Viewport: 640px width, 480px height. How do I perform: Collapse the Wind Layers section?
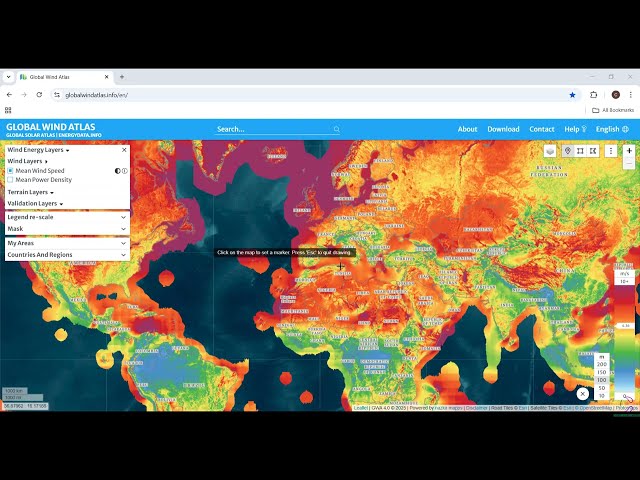(x=27, y=161)
